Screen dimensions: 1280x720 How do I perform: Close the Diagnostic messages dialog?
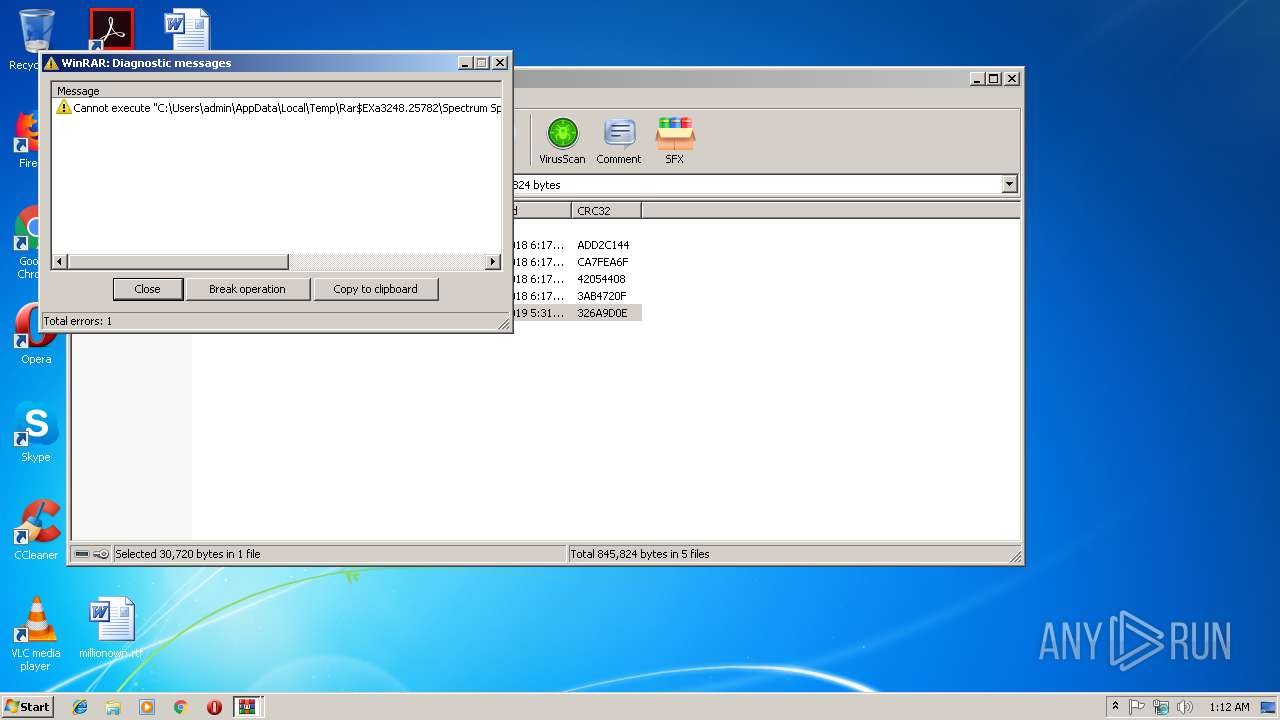(x=147, y=289)
